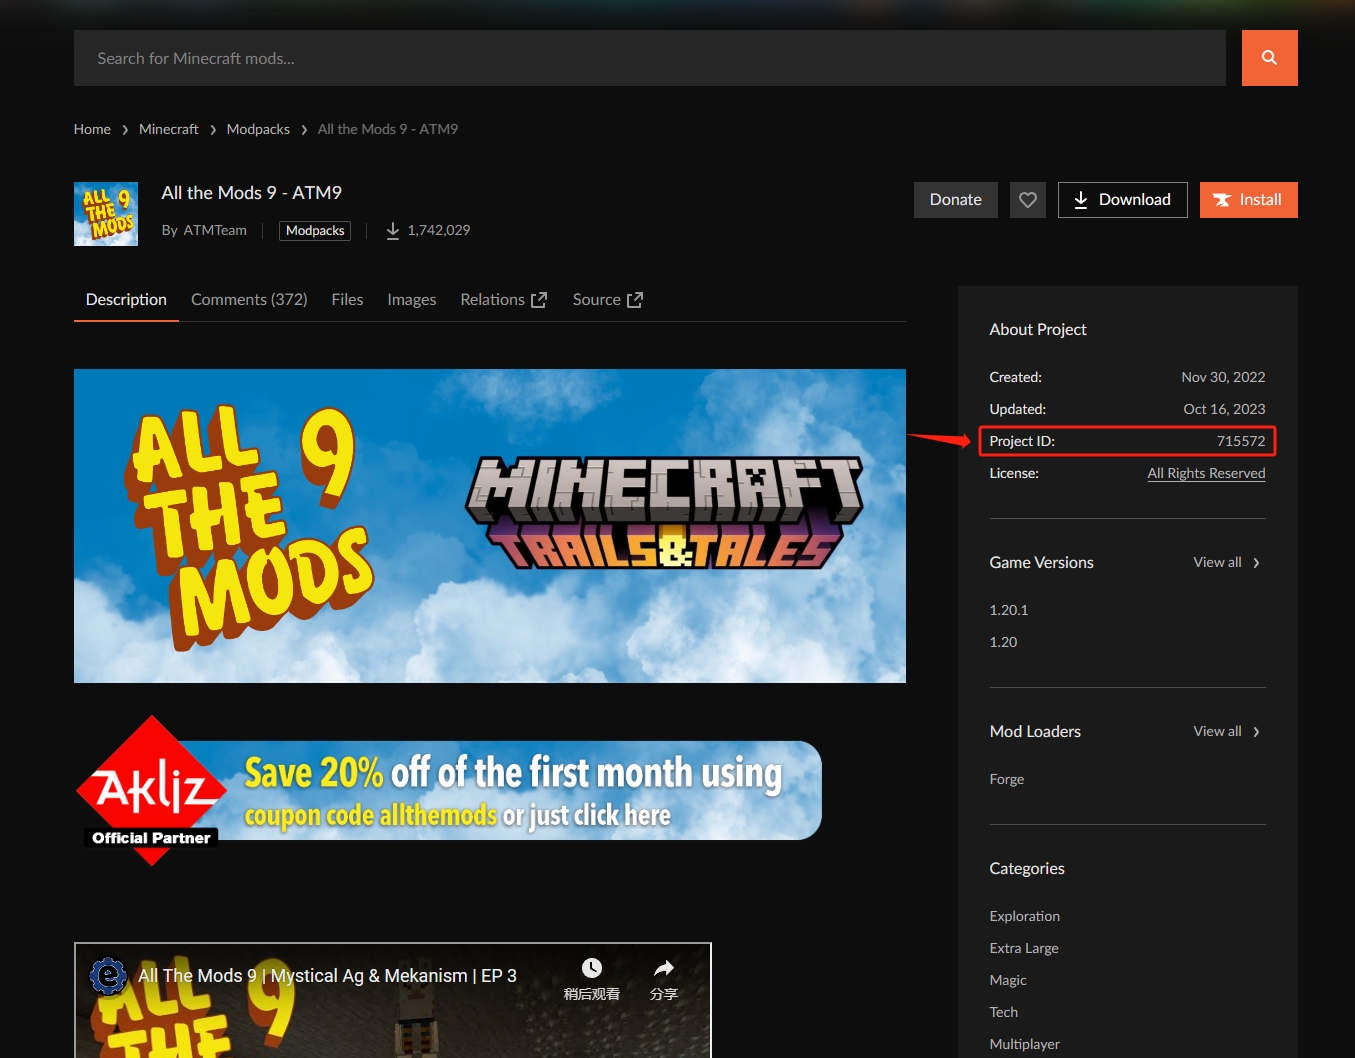
Task: Expand Game Versions with View all
Action: [x=1226, y=563]
